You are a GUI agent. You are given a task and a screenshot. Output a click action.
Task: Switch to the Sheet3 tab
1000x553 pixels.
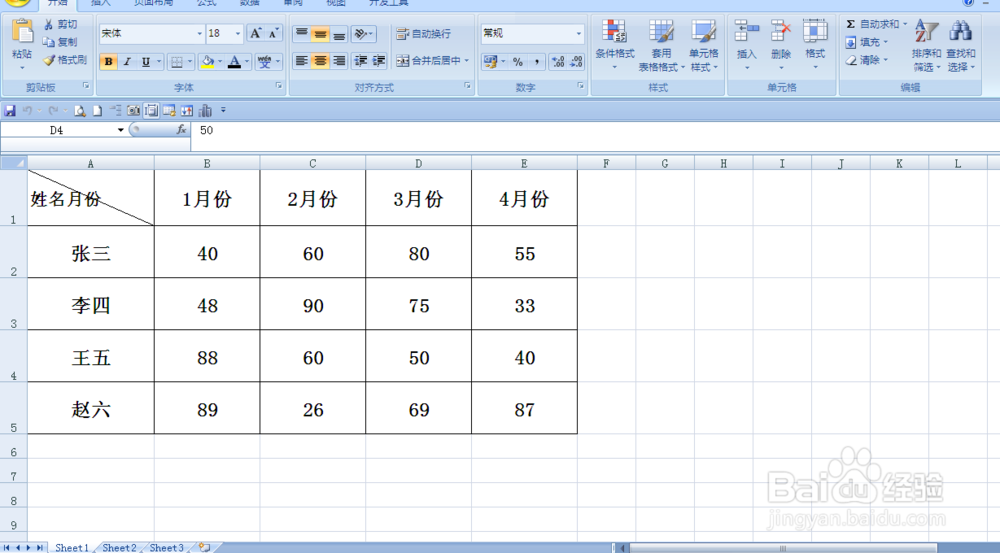tap(166, 547)
